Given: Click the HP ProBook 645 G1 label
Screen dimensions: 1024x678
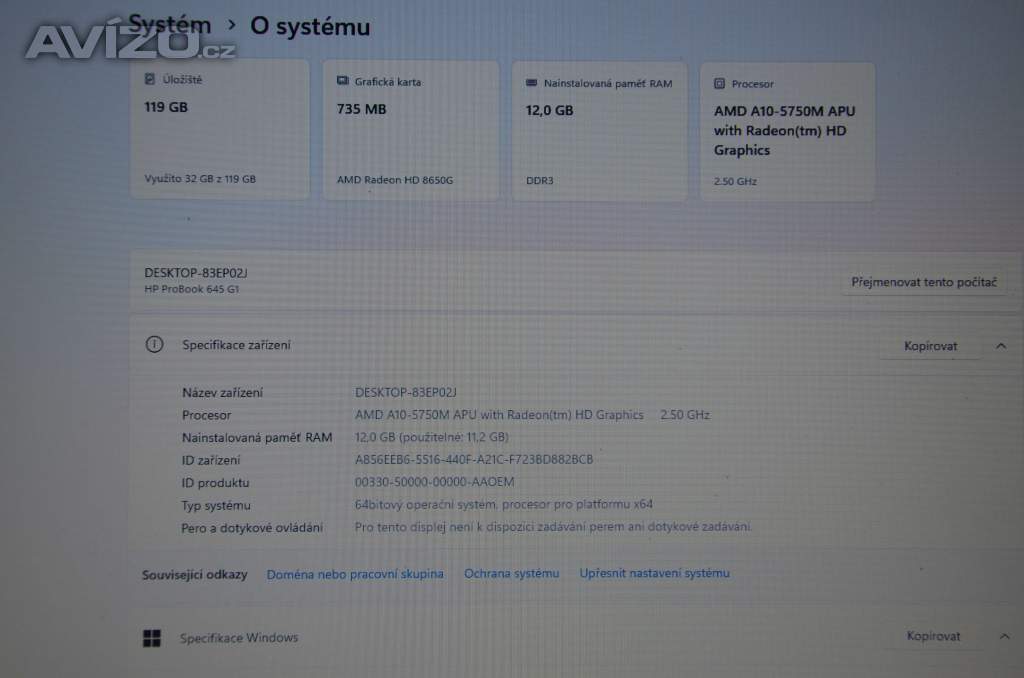Looking at the screenshot, I should click(192, 290).
